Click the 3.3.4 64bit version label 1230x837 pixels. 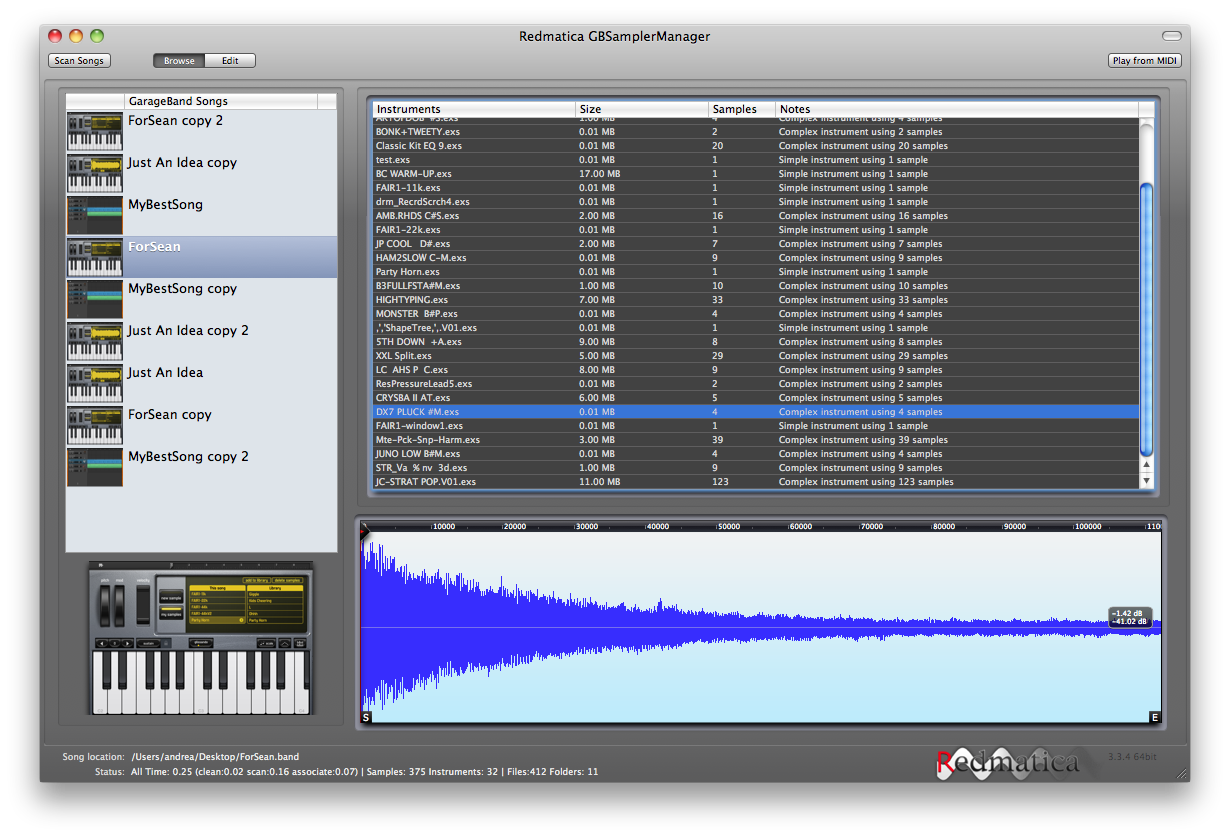1133,757
